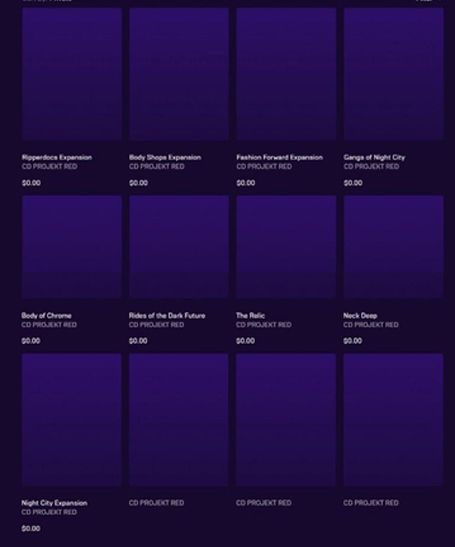Click the $0.00 price under Neck Deep

352,341
